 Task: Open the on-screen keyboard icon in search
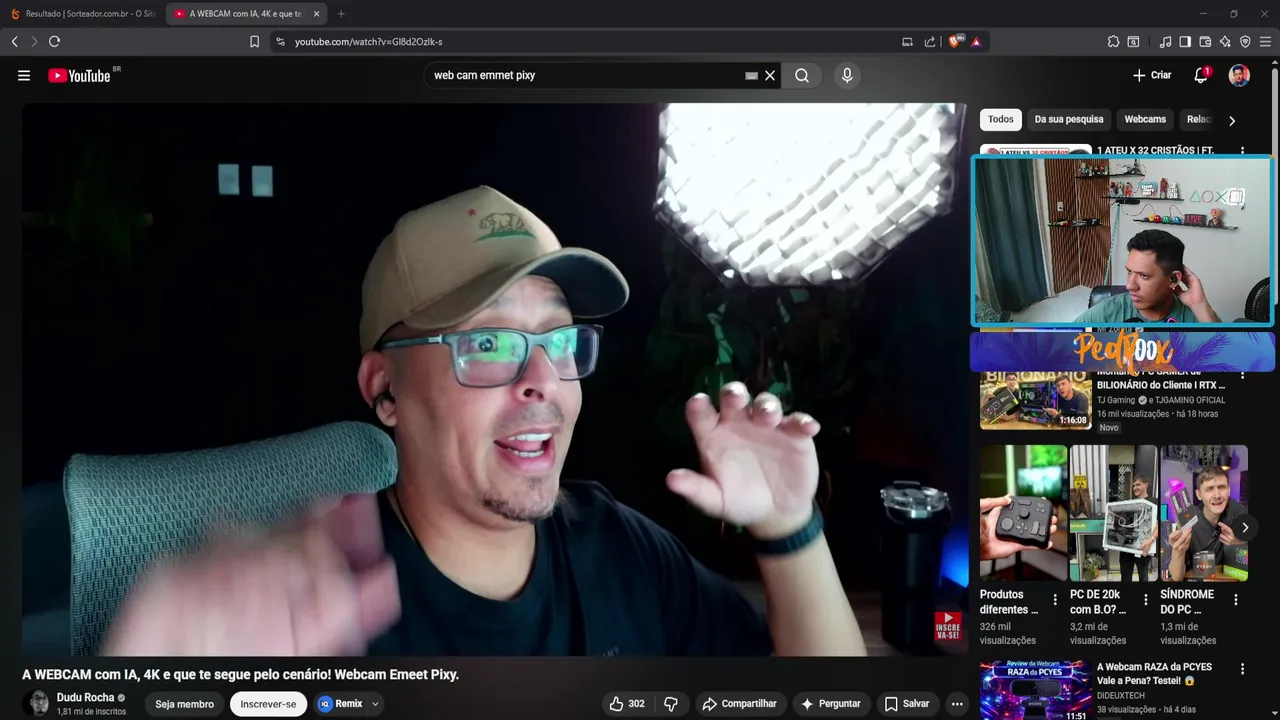(751, 75)
